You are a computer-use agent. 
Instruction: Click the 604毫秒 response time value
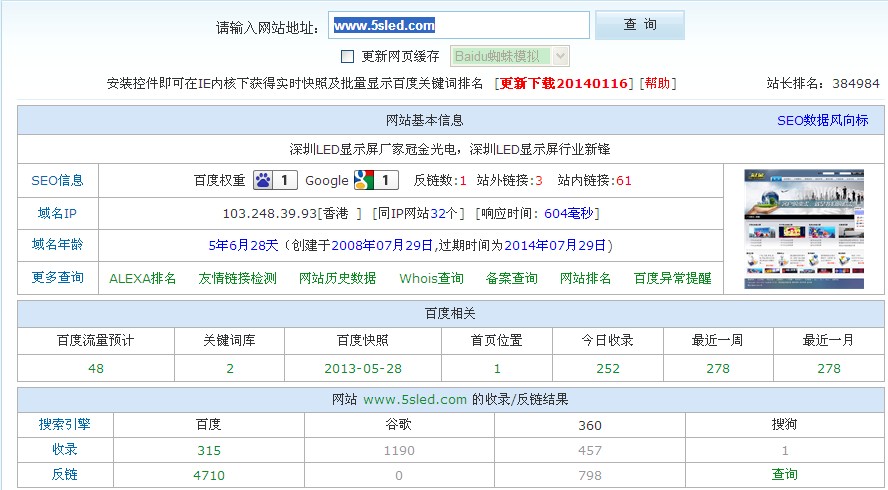tap(569, 214)
